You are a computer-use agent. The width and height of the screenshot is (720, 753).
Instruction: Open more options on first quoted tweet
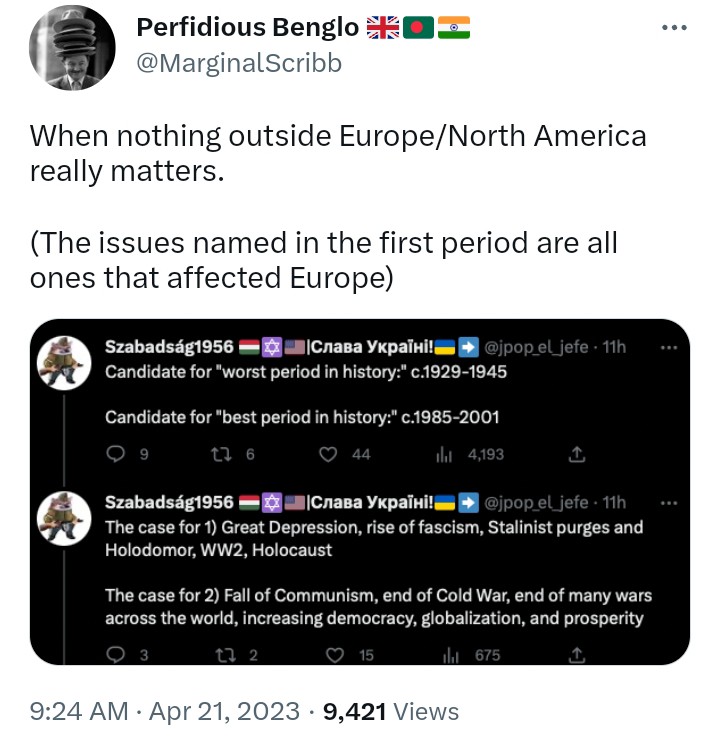pos(669,347)
